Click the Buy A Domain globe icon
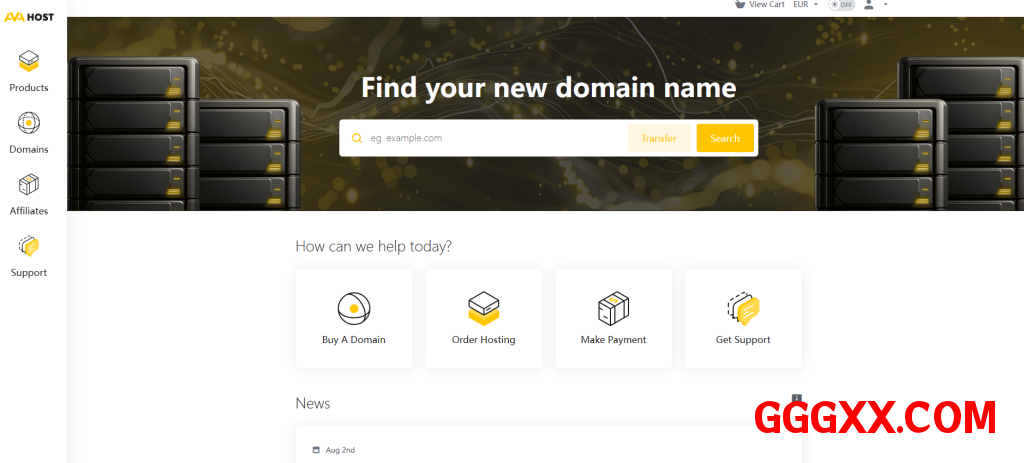 (353, 308)
